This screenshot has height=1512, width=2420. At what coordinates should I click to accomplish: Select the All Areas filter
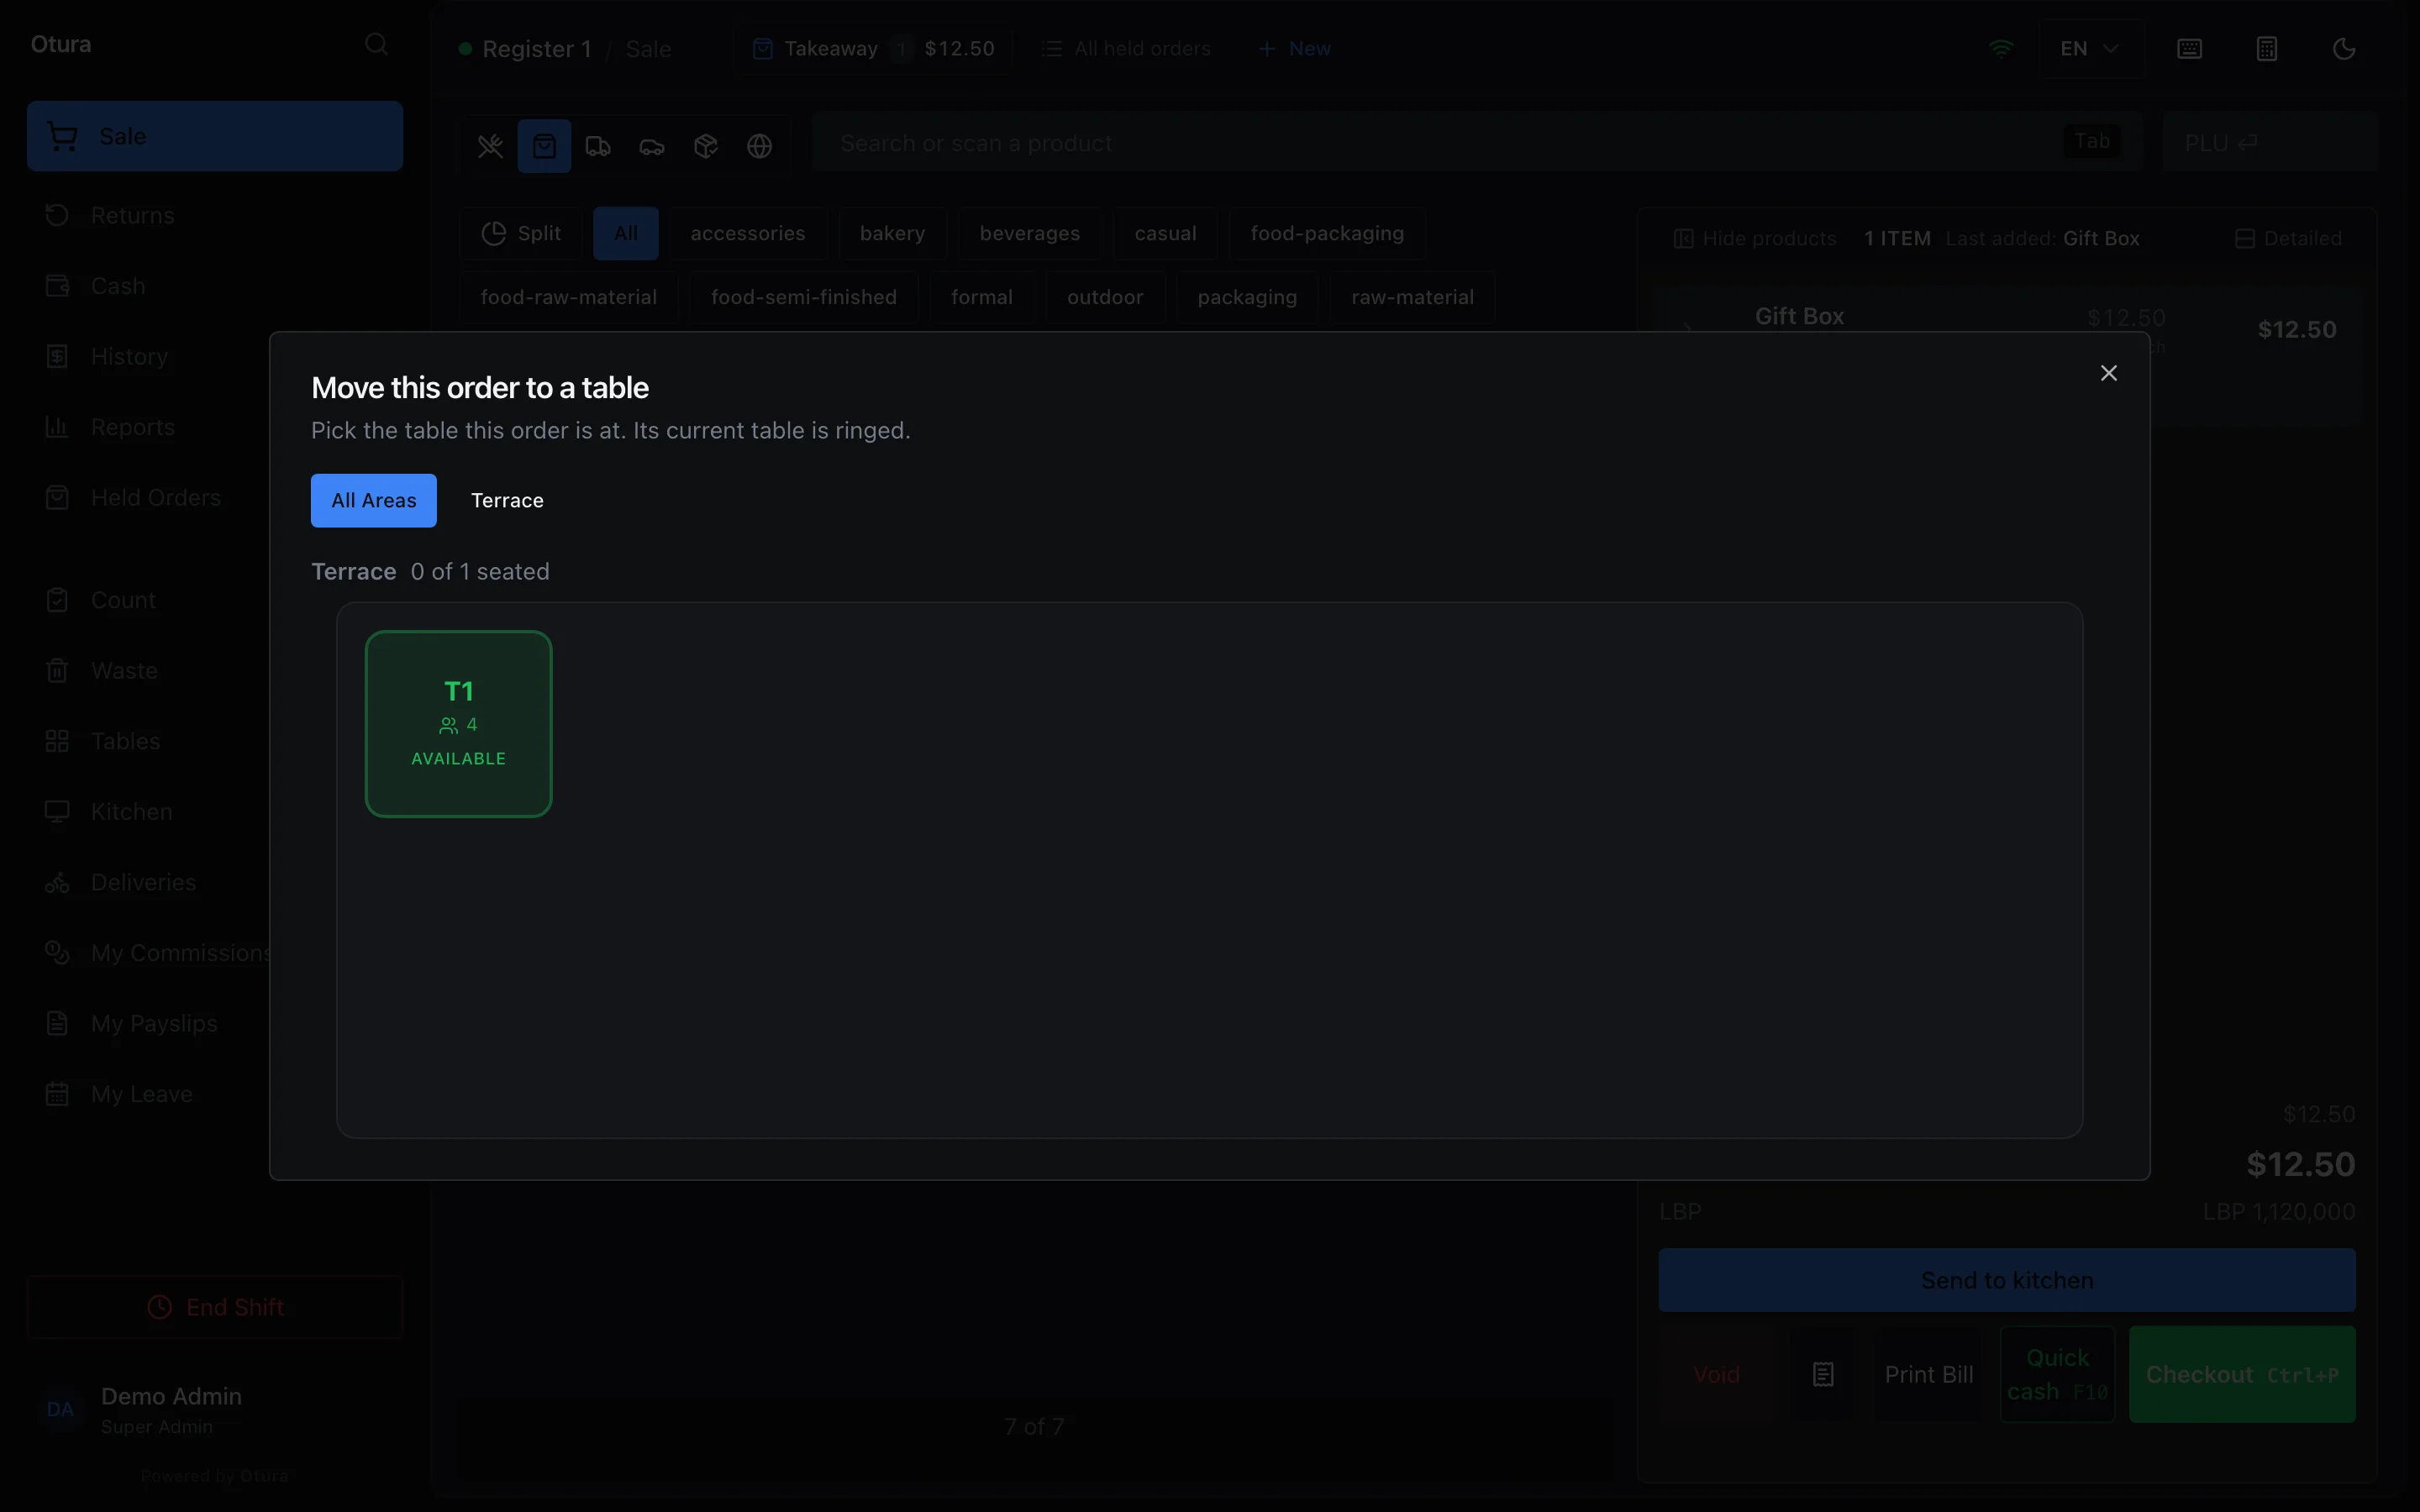coord(373,500)
